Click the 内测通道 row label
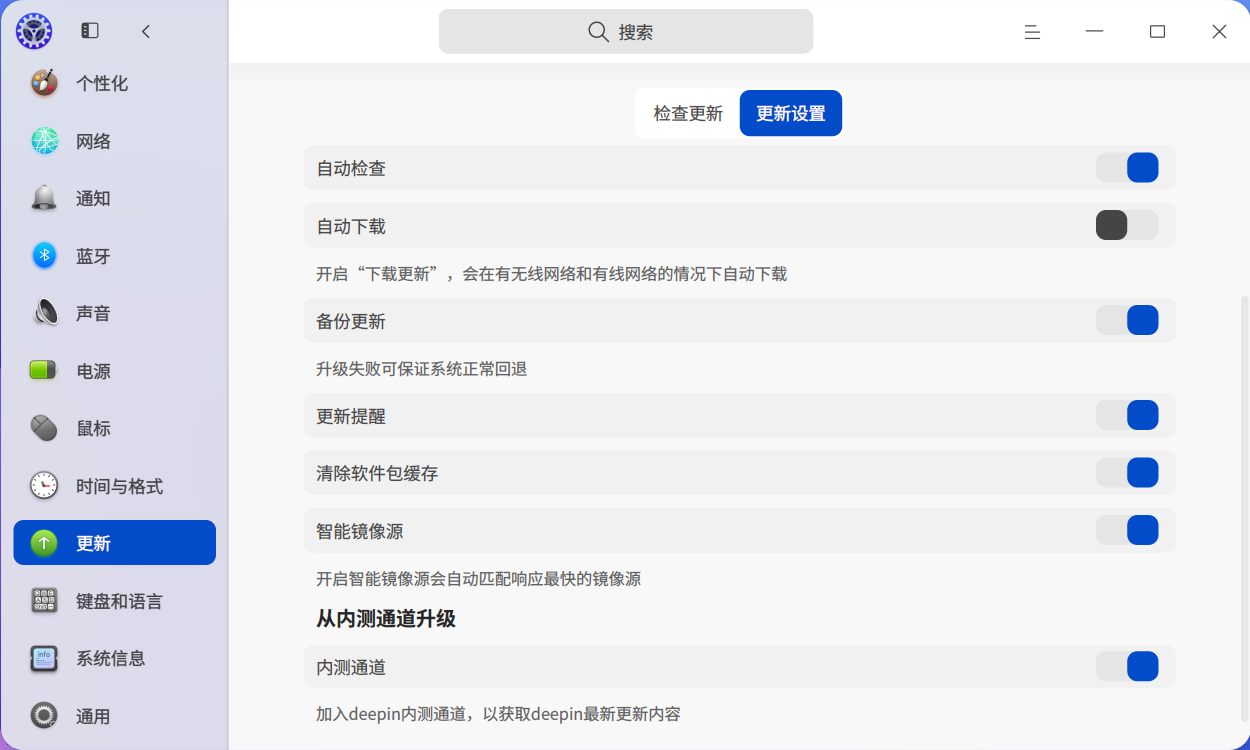Screen dimensions: 1250x750 coord(351,667)
